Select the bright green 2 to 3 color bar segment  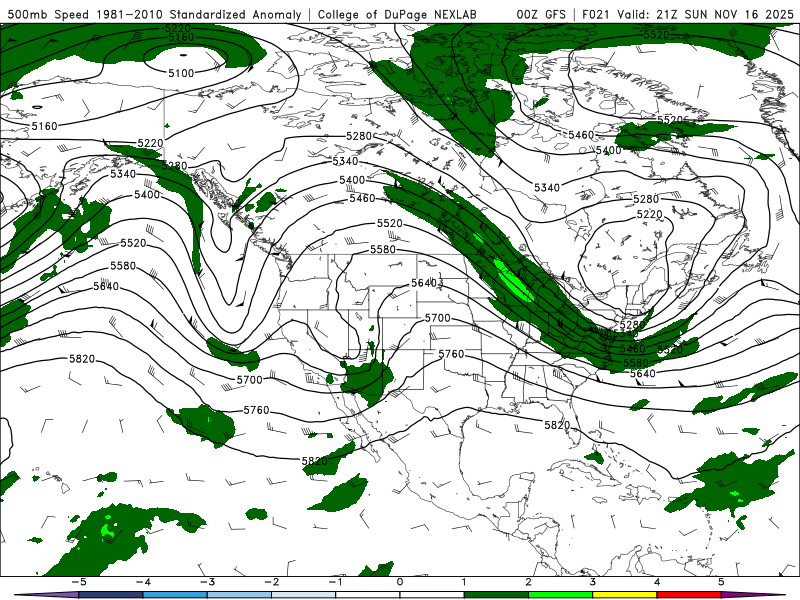(x=560, y=595)
